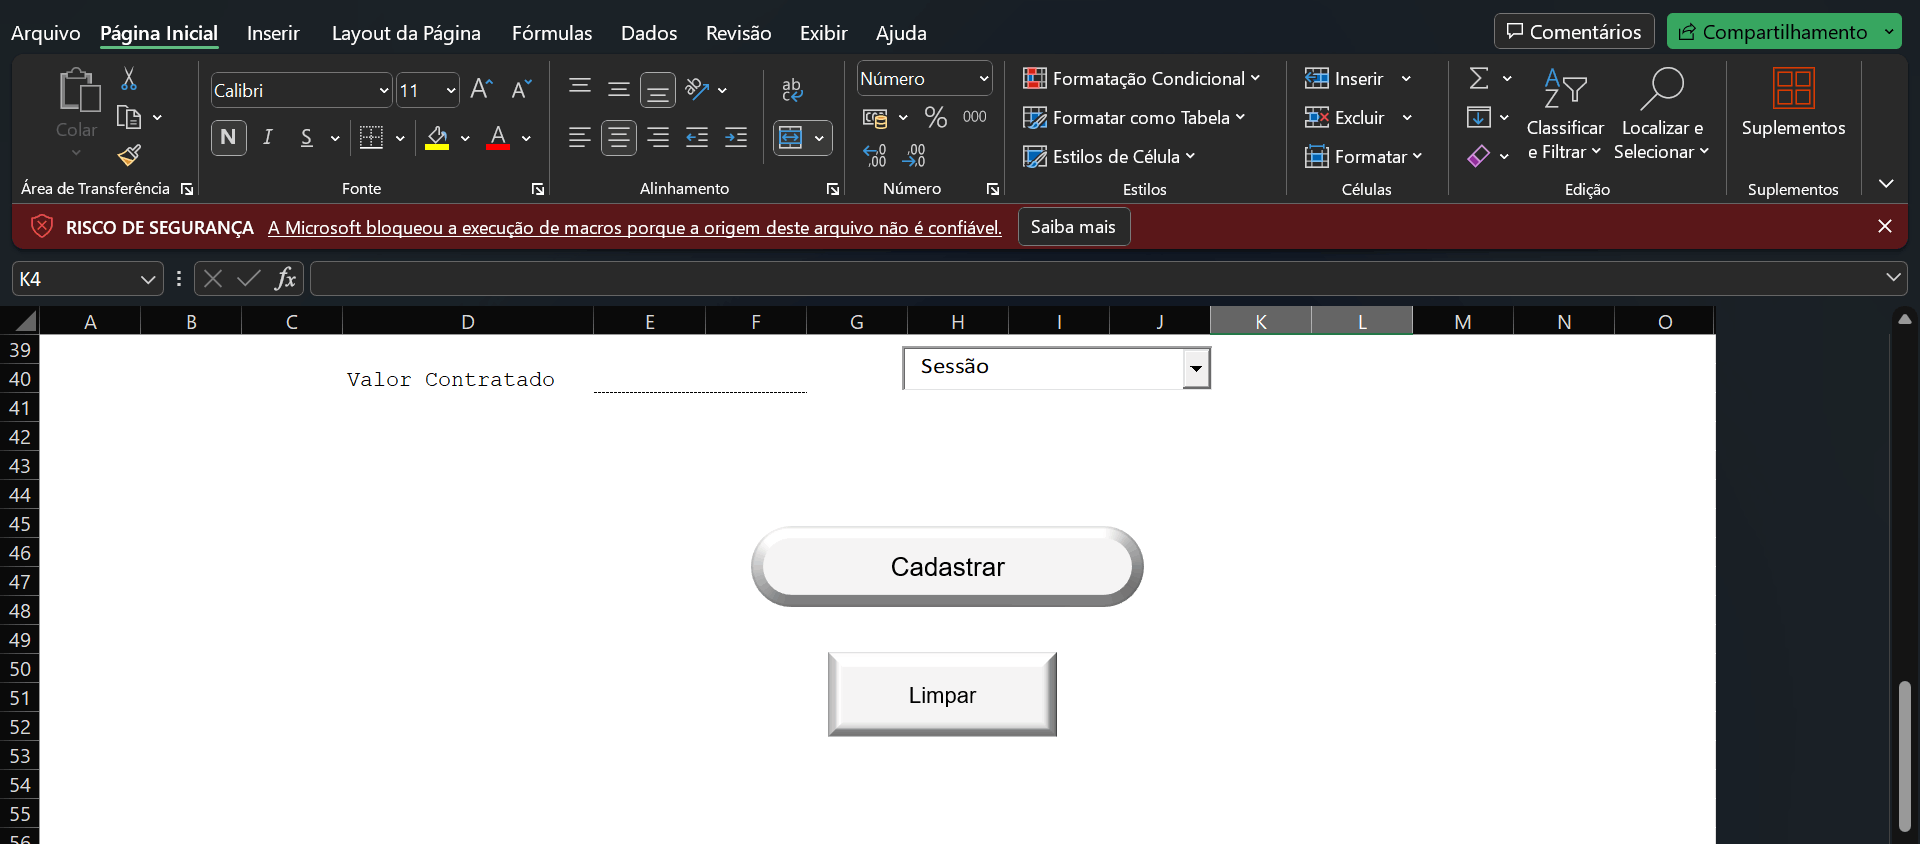Increase font size with the larger A icon

481,90
